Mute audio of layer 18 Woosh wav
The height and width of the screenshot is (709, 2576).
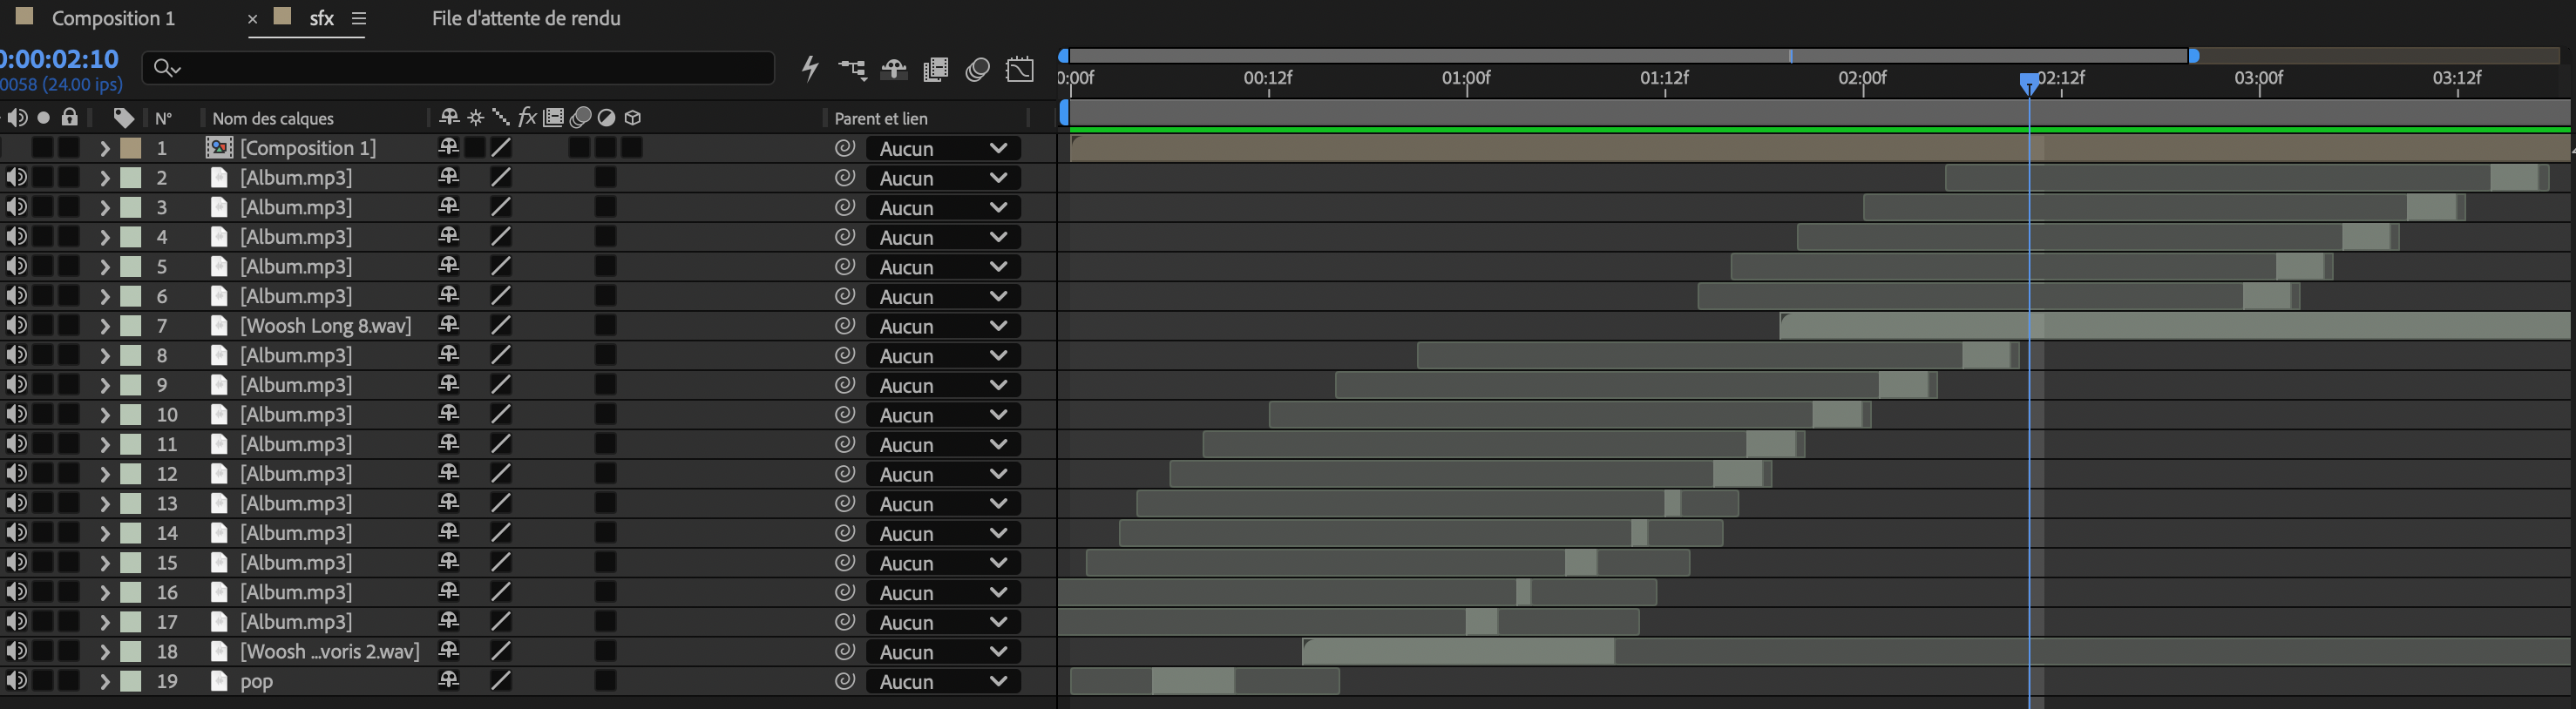click(x=17, y=651)
